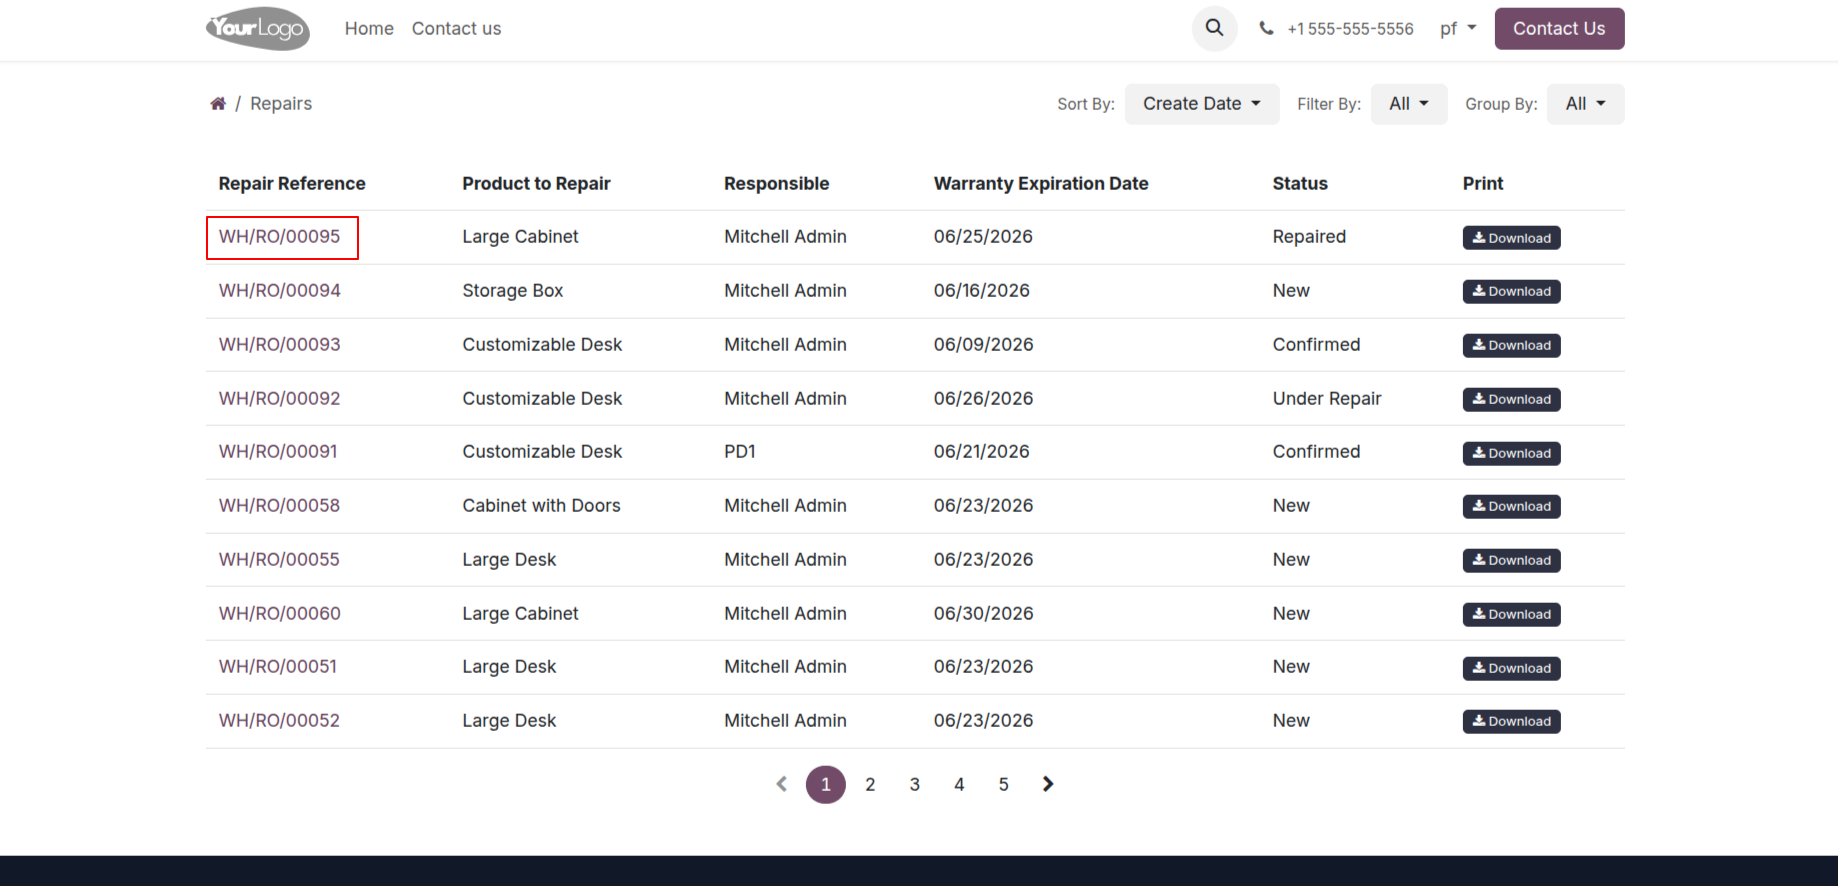Open repair order WH/RO/00055

(x=280, y=560)
